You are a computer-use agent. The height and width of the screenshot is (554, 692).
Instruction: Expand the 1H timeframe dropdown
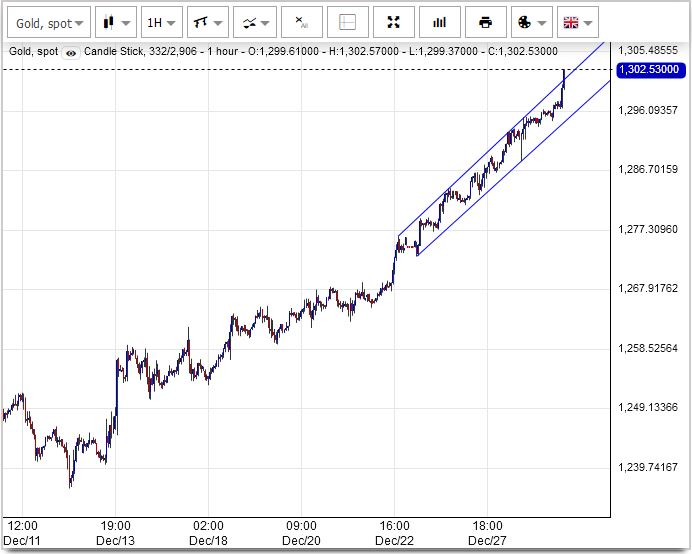coord(162,21)
